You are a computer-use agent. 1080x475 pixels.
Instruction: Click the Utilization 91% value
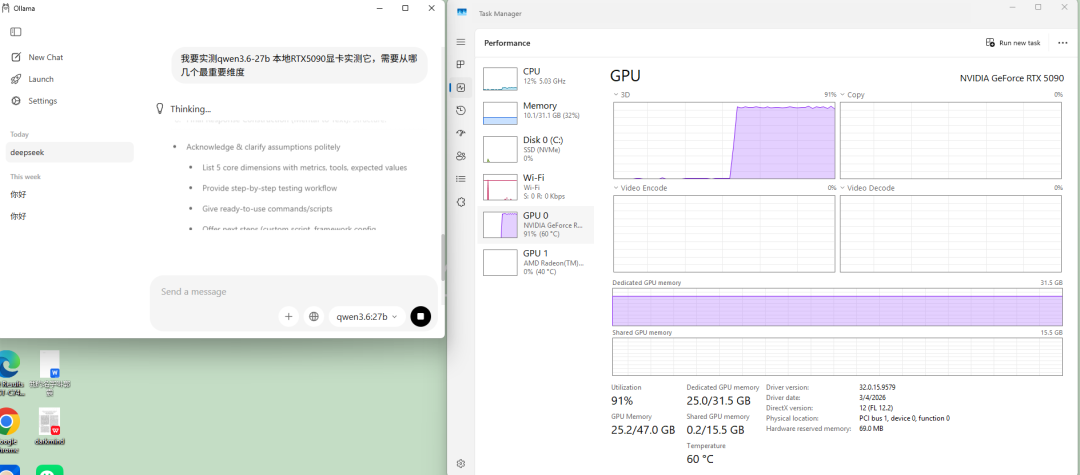pyautogui.click(x=622, y=401)
